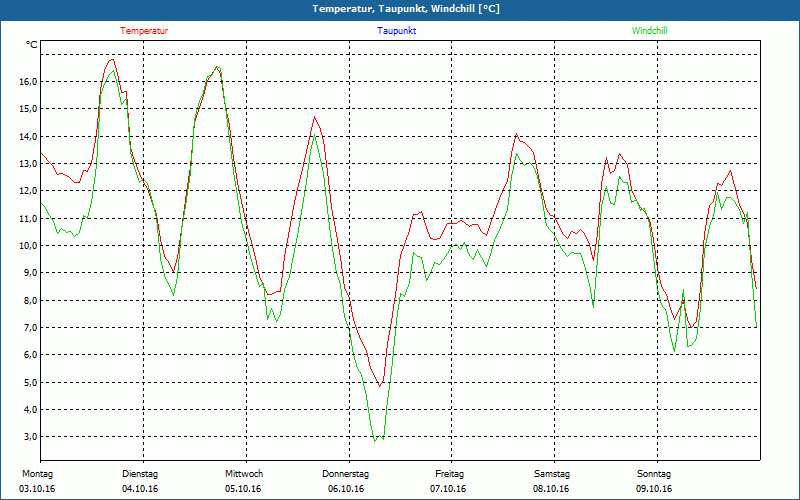
Task: Click the 15,0 y-axis value
Action: (28, 109)
